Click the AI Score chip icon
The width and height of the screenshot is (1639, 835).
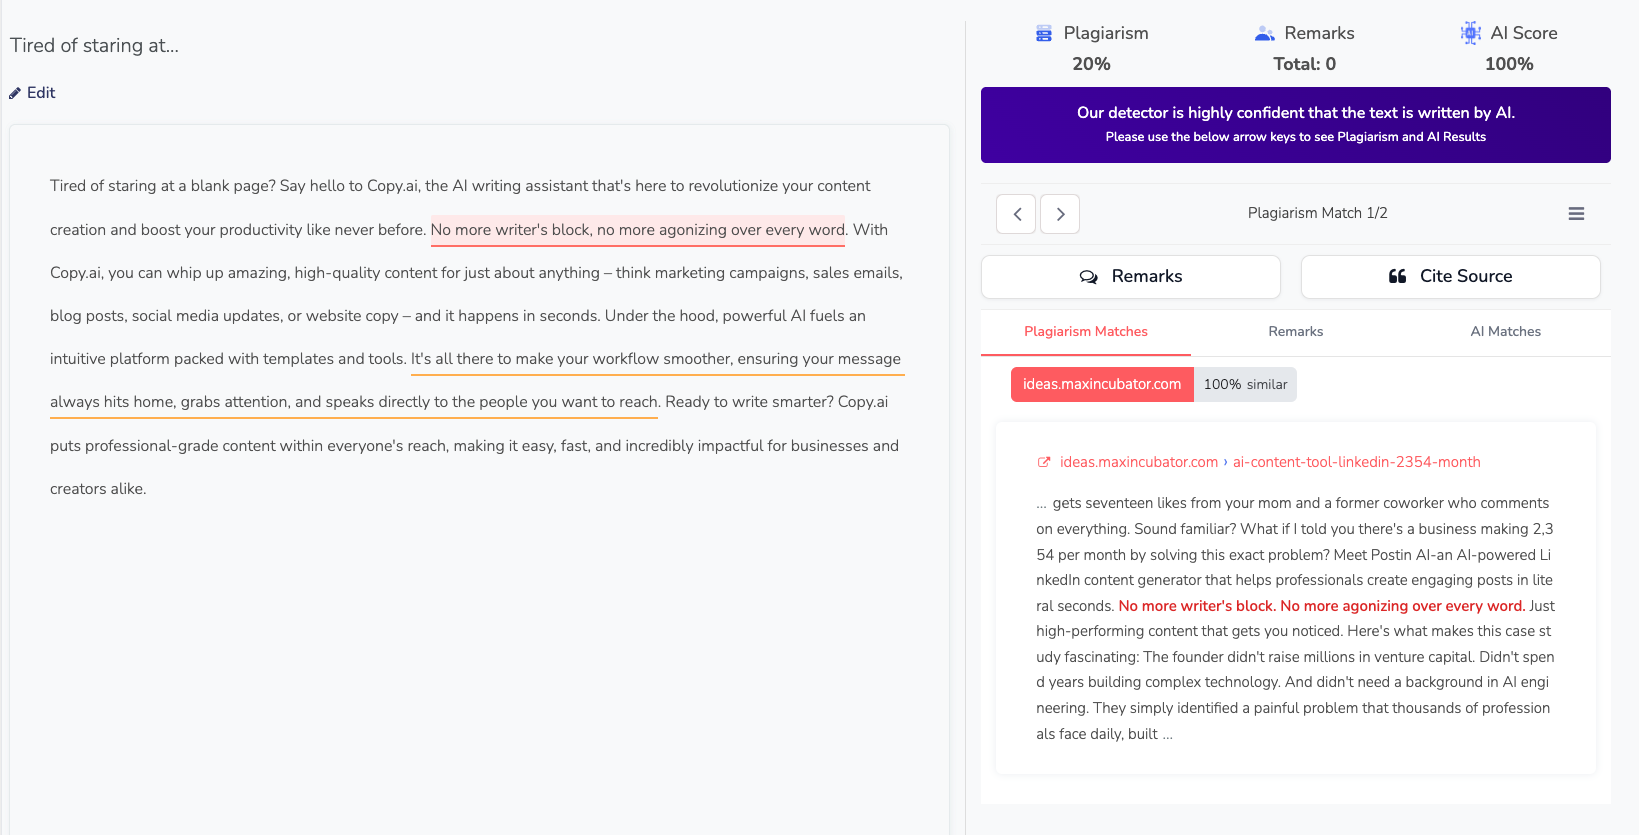(x=1471, y=33)
